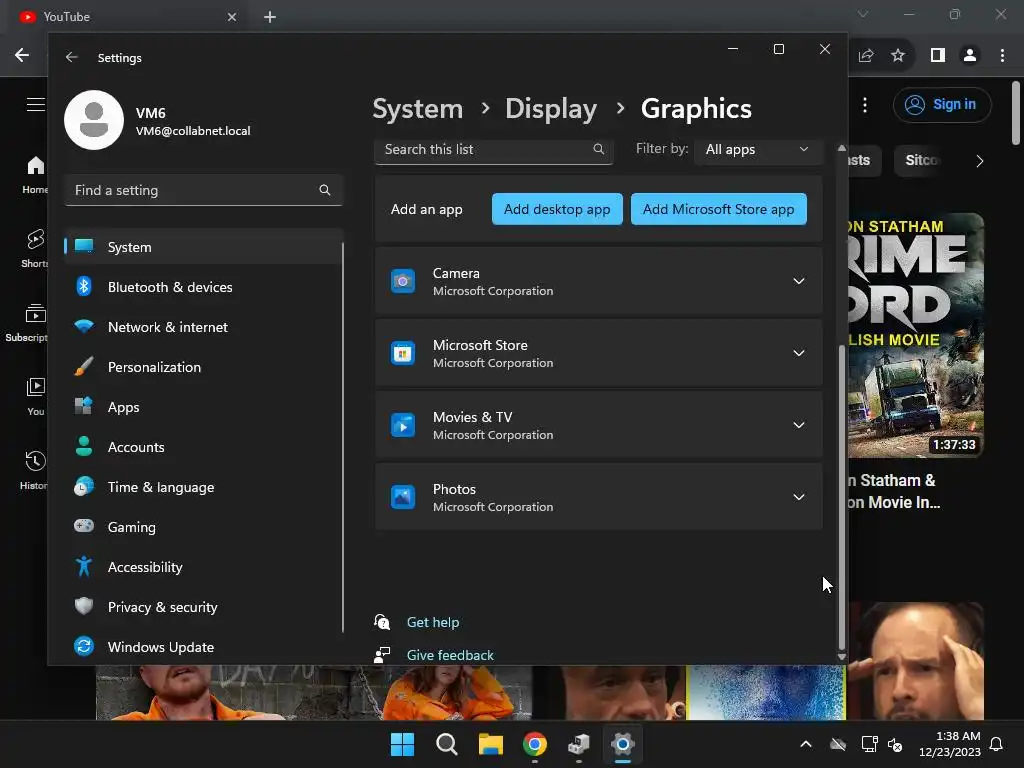Screen dimensions: 1024x768
Task: Click YouTube chips next arrow
Action: [x=979, y=161]
